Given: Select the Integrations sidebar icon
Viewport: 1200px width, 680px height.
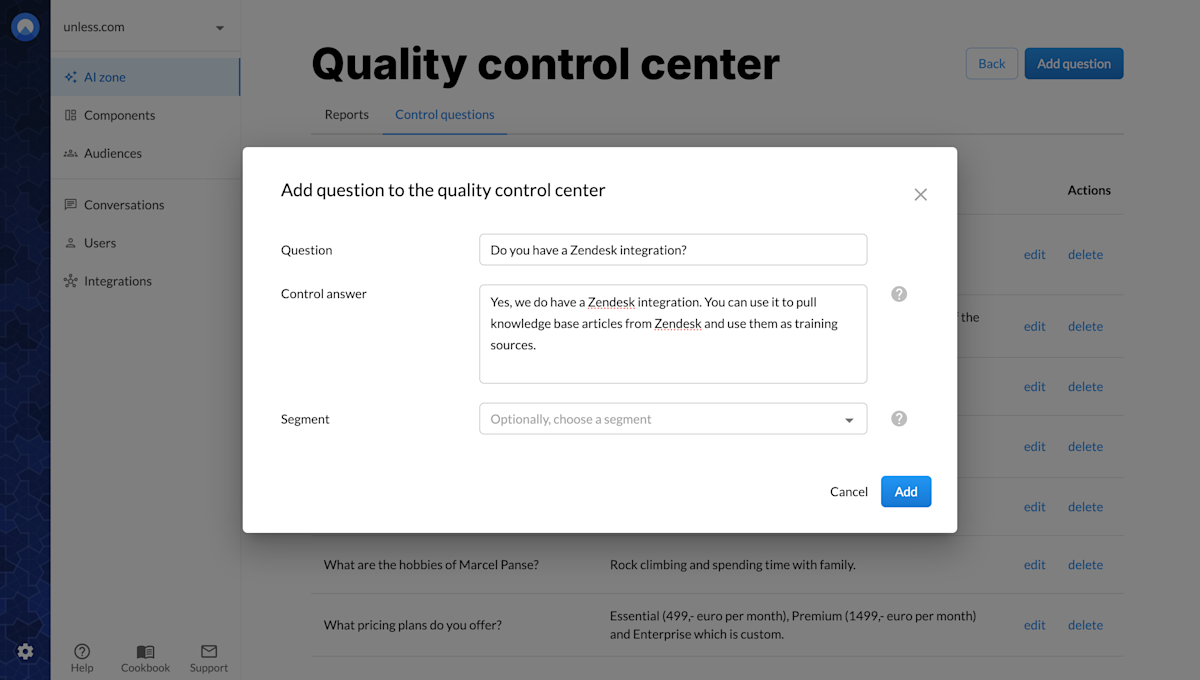Looking at the screenshot, I should 69,280.
